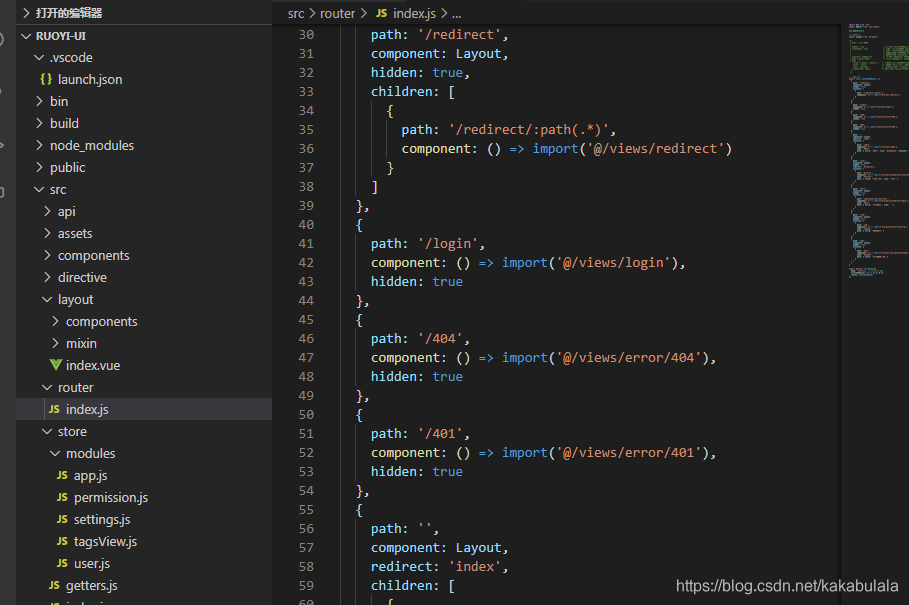Click the JS icon beside permission.js
The image size is (909, 605).
click(x=63, y=497)
